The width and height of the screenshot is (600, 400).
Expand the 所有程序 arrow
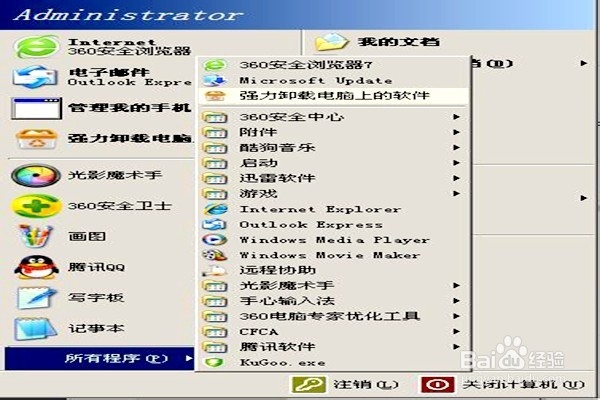[189, 359]
